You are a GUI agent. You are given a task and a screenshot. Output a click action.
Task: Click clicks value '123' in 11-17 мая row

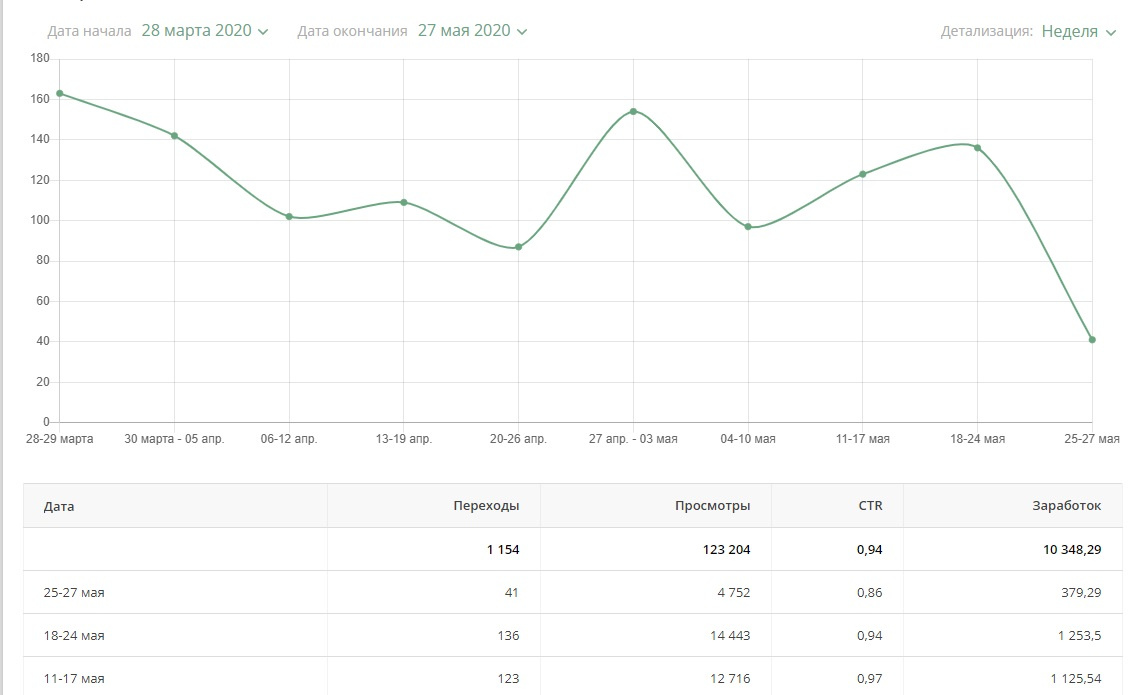(x=508, y=679)
